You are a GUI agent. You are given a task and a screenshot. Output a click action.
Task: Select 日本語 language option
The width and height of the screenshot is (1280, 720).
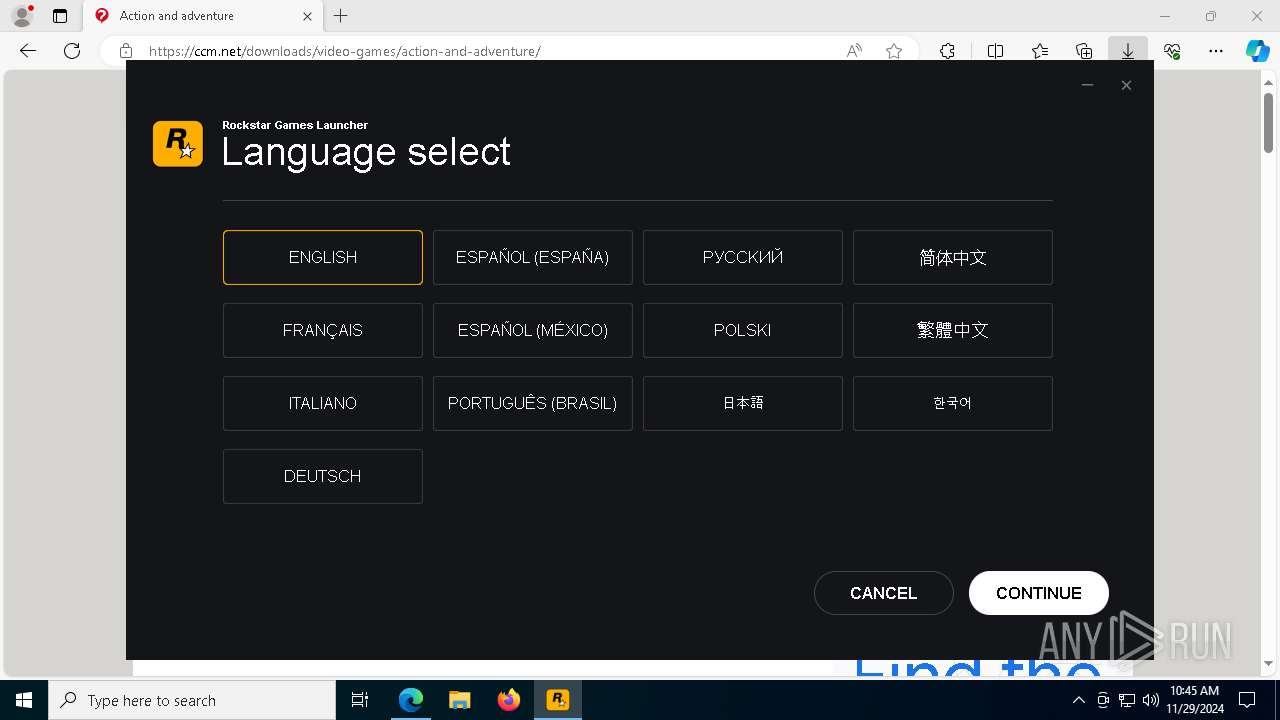click(x=742, y=403)
